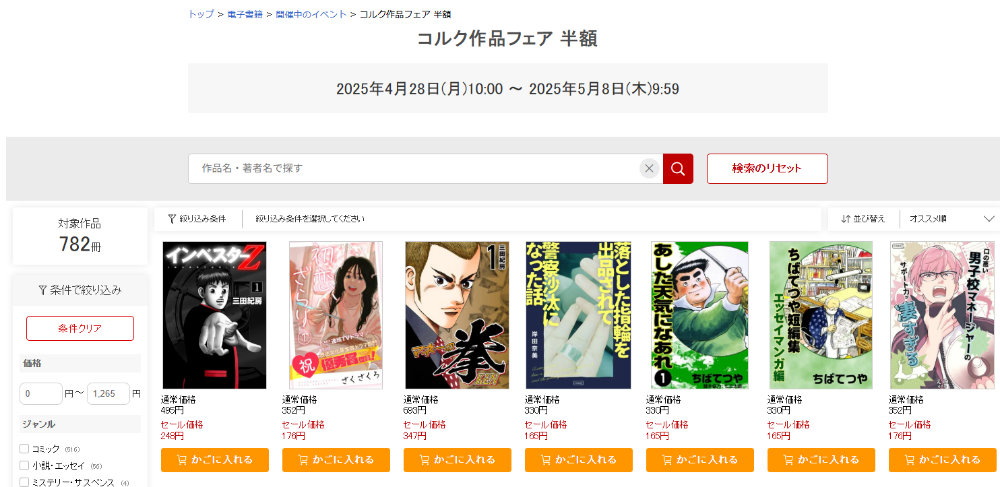This screenshot has height=487, width=1000.
Task: Go to トップ breadcrumb link
Action: (201, 14)
